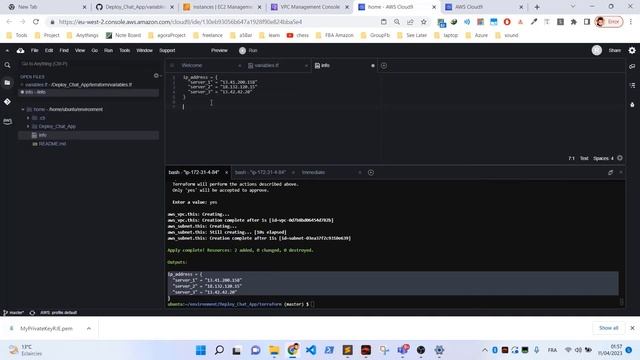Open Spaces: 4 indentation selector
Screen dimensions: 640x360
click(603, 158)
